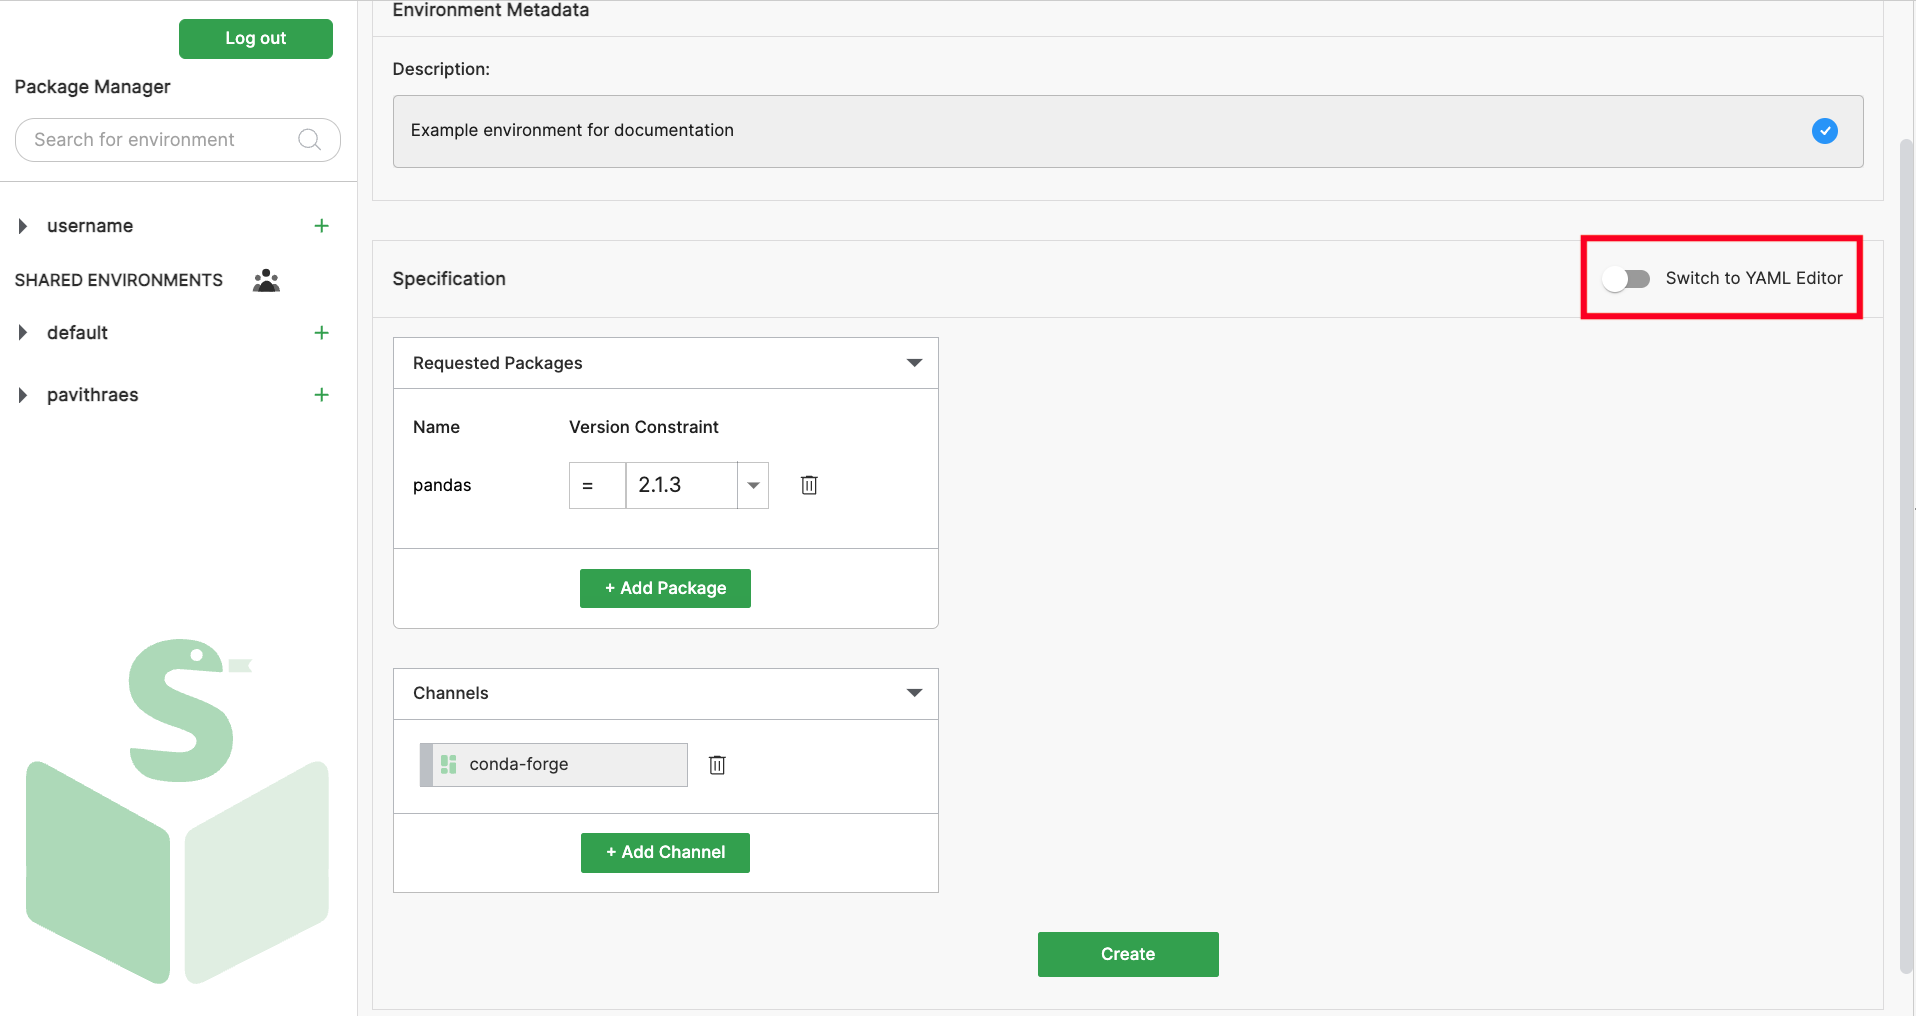Collapse the Channels section
This screenshot has height=1016, width=1916.
(x=914, y=693)
